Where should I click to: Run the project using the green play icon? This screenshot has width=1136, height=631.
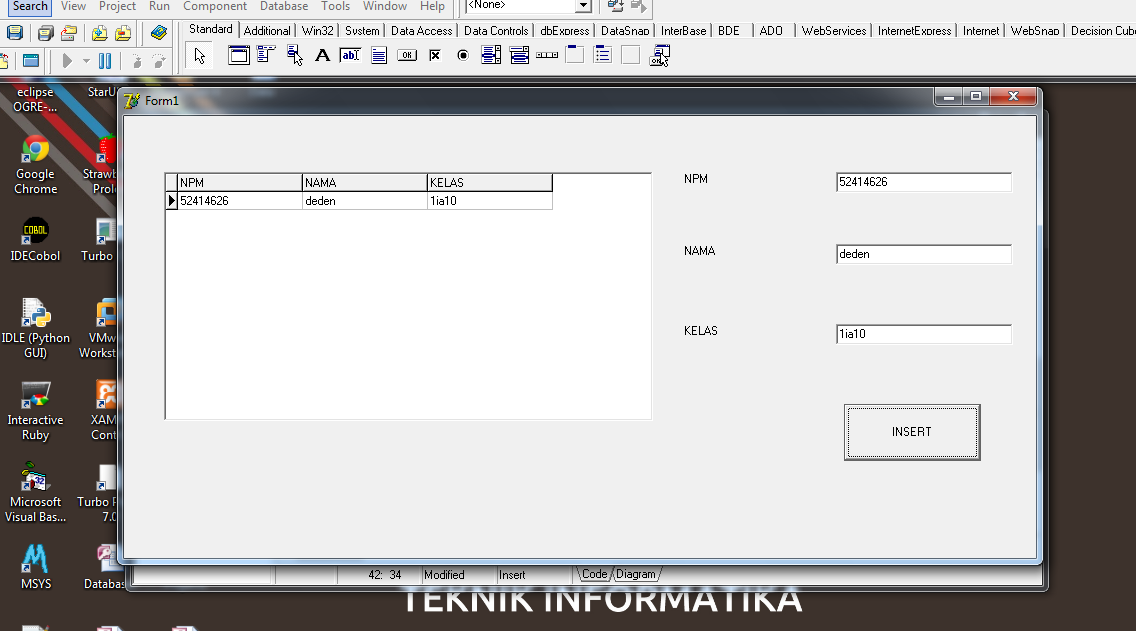pyautogui.click(x=69, y=61)
